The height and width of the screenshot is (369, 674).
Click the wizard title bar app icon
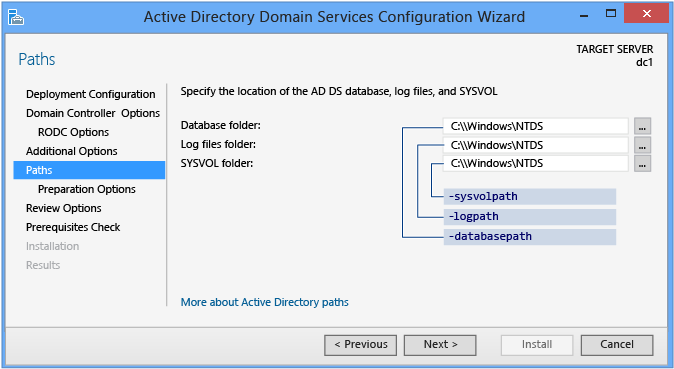[x=16, y=17]
